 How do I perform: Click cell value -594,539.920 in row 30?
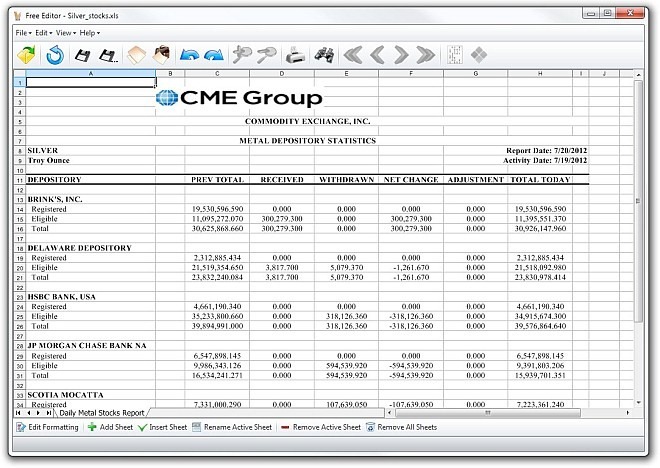pos(411,365)
